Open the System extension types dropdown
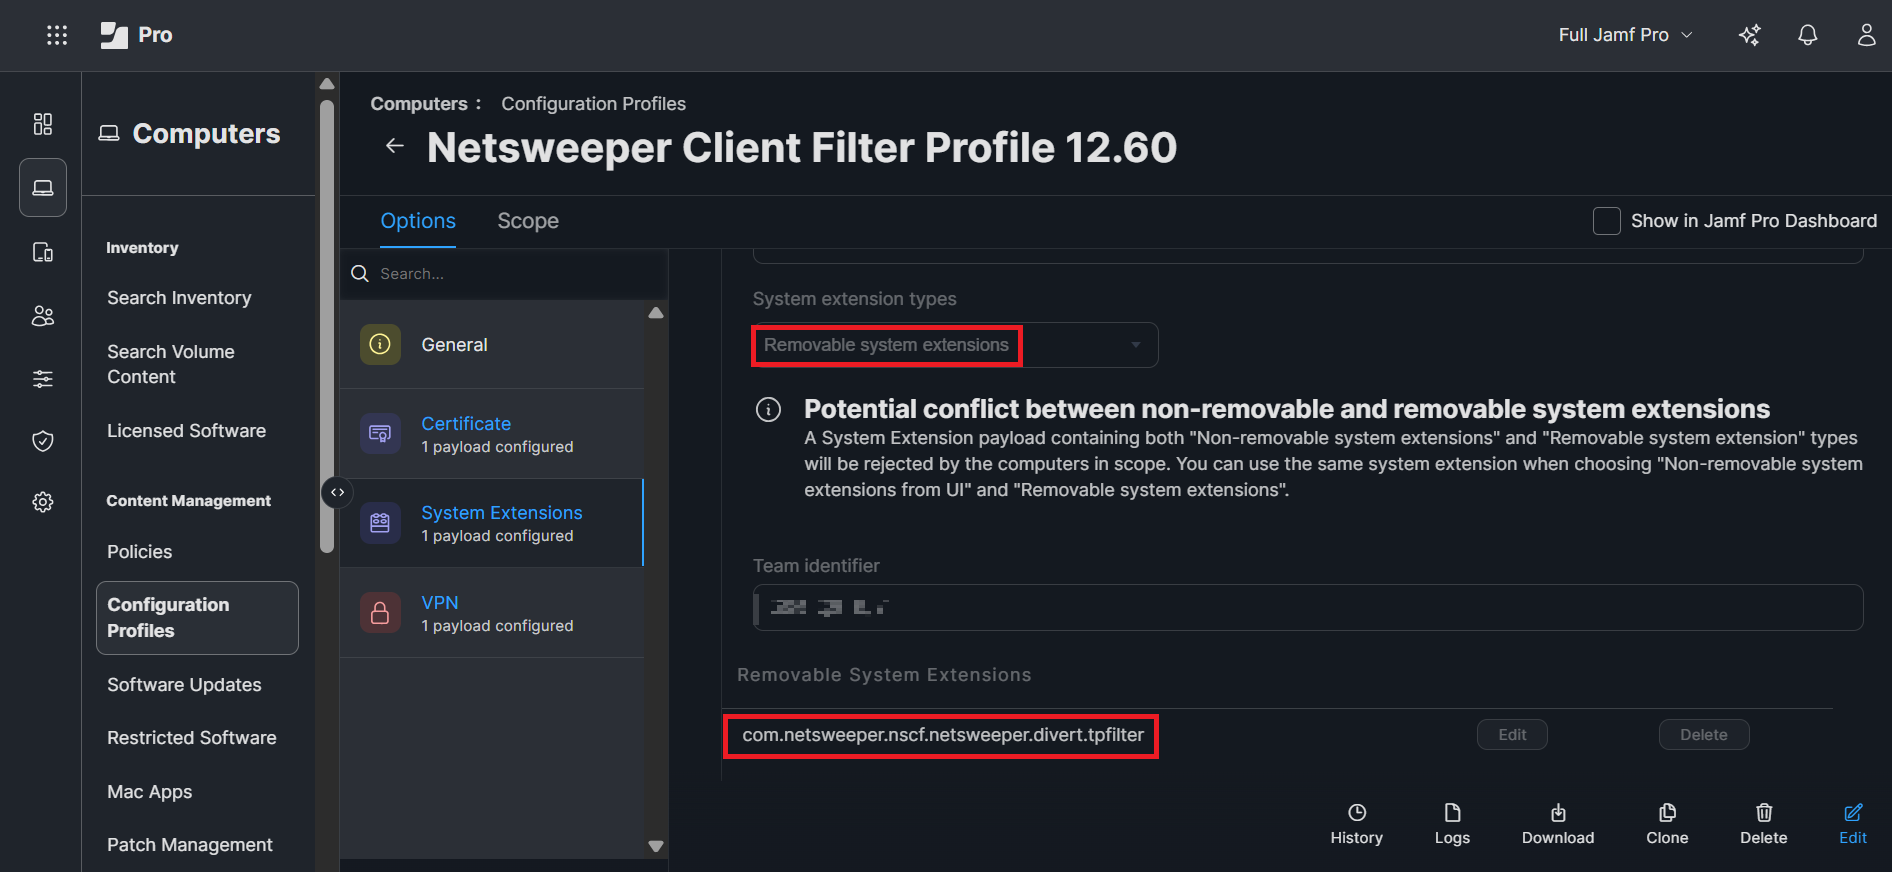 pyautogui.click(x=955, y=345)
